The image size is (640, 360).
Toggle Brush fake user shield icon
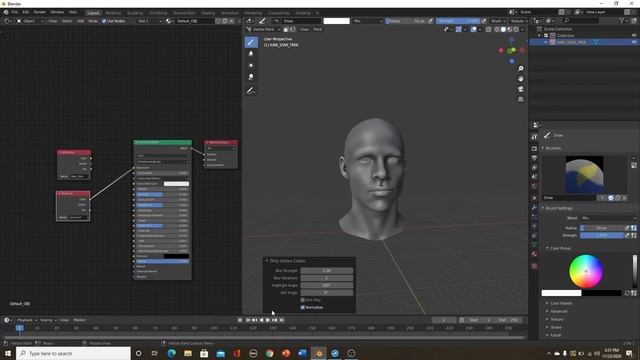pyautogui.click(x=611, y=198)
